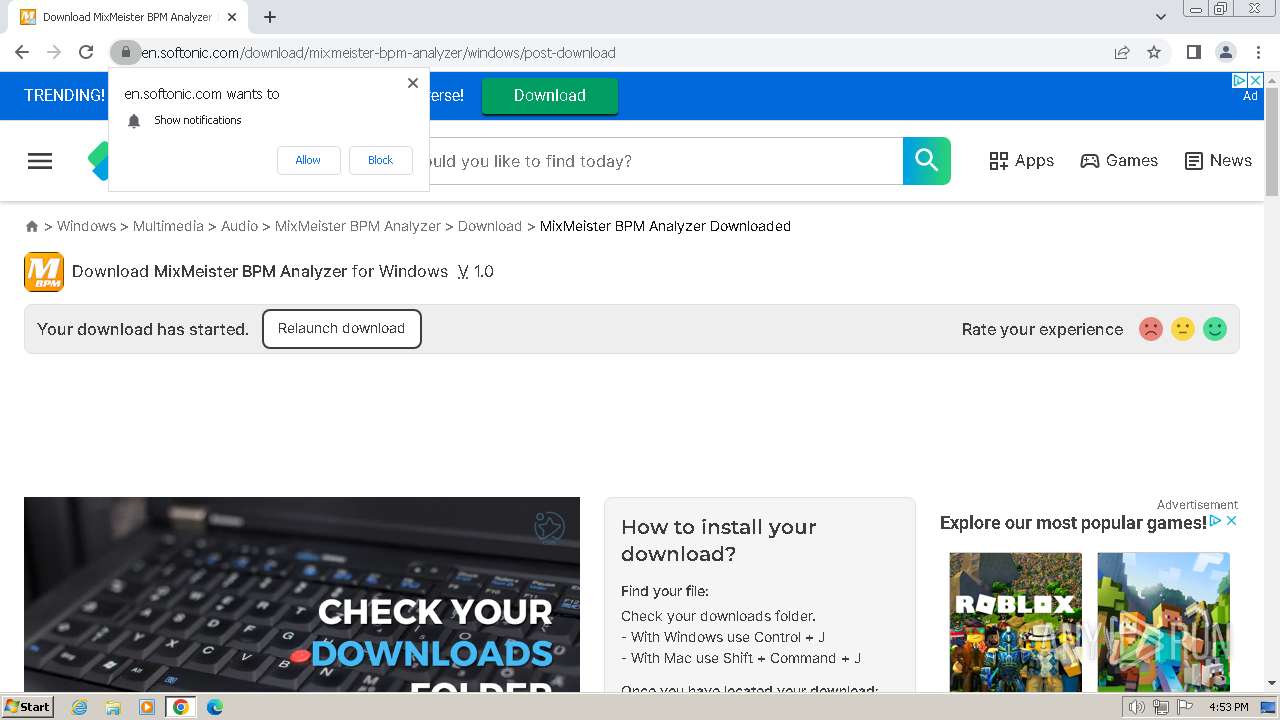Close the popular games advertisement
1280x720 pixels.
point(1232,521)
